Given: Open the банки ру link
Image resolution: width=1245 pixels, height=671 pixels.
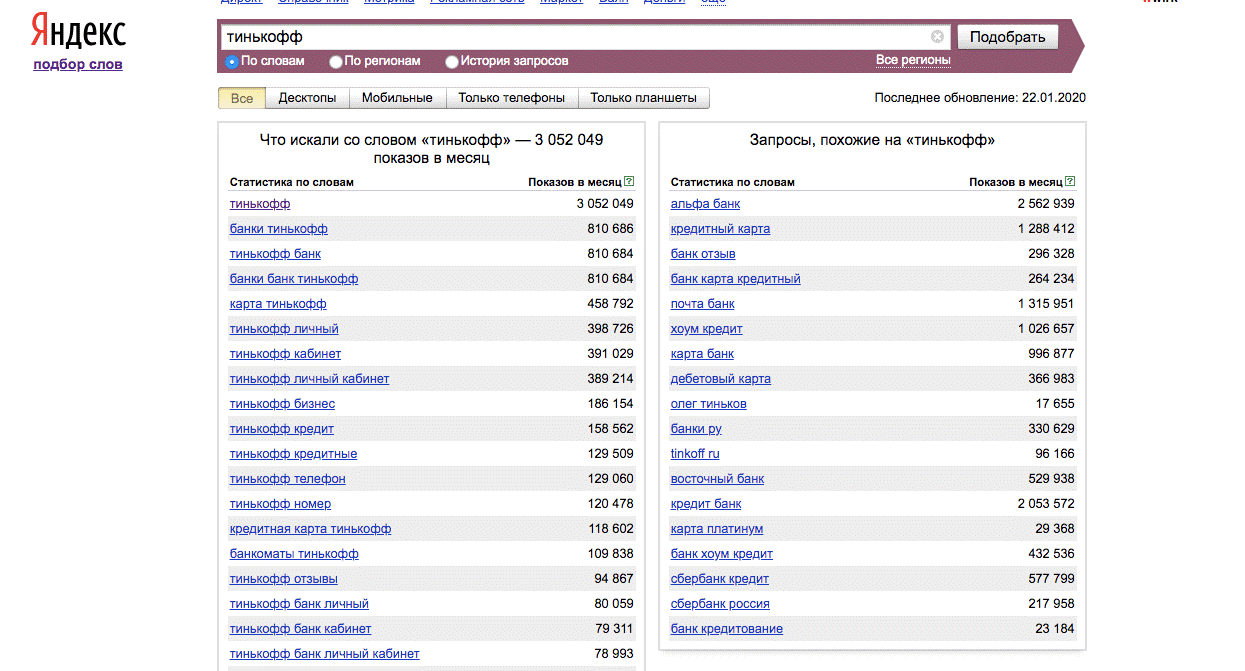Looking at the screenshot, I should [x=696, y=429].
